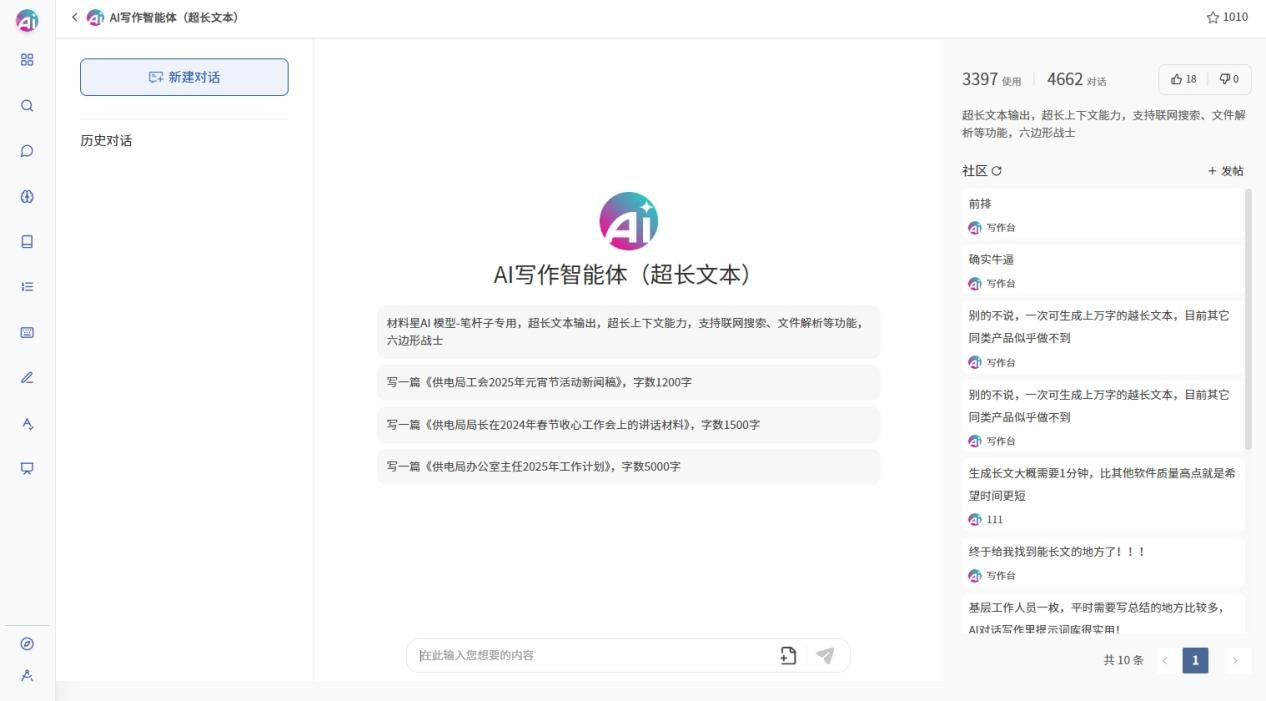Open post 终于给我找到能长文的地方了
Screen dimensions: 1266x701
1103,562
